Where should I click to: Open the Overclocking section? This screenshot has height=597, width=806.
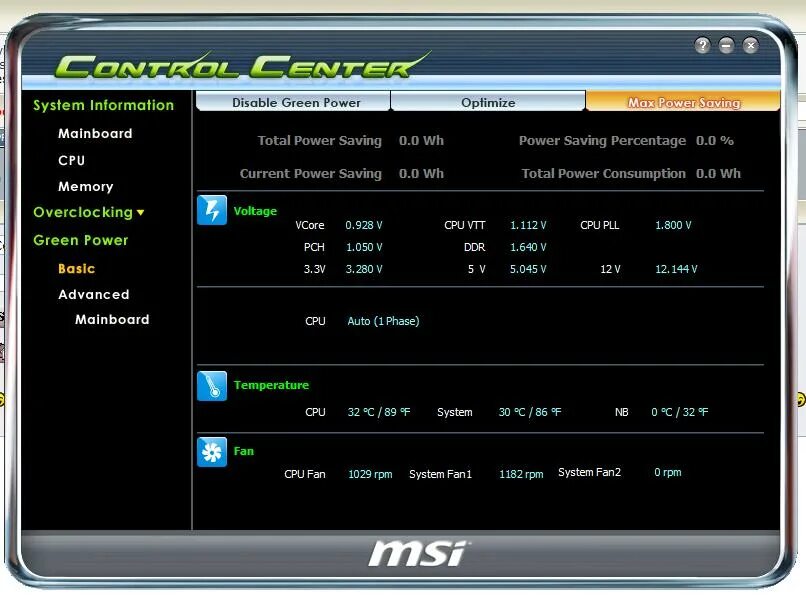[83, 212]
